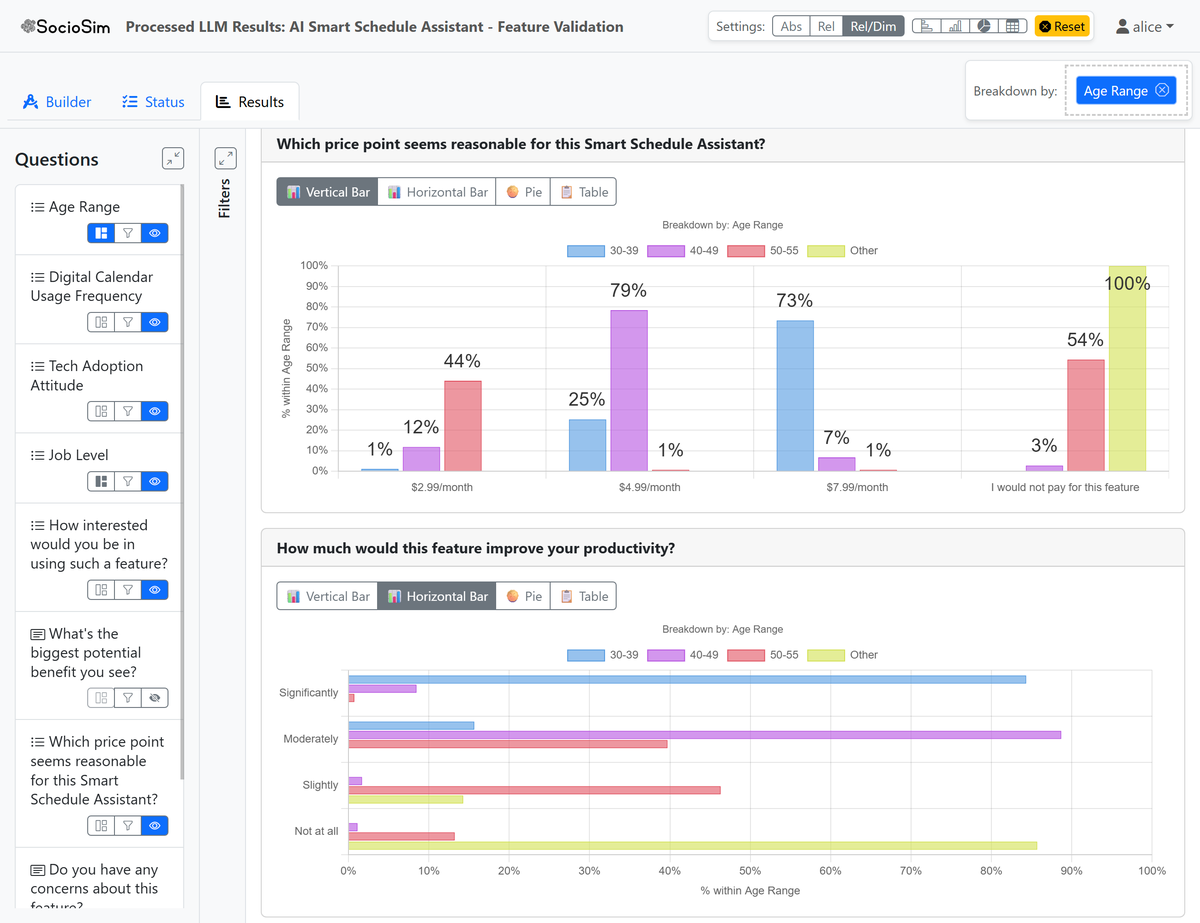
Task: Toggle breakdown for 'Which price point' question
Action: click(x=101, y=826)
